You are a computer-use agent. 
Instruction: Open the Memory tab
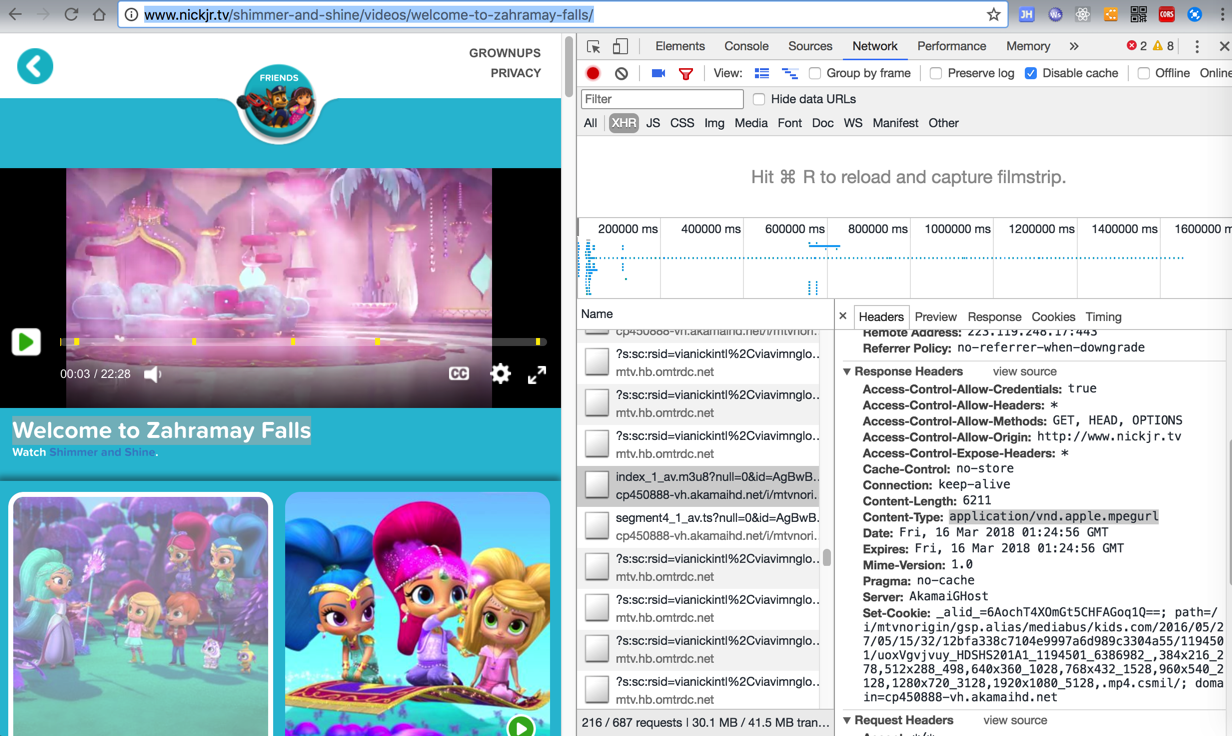[x=1028, y=46]
